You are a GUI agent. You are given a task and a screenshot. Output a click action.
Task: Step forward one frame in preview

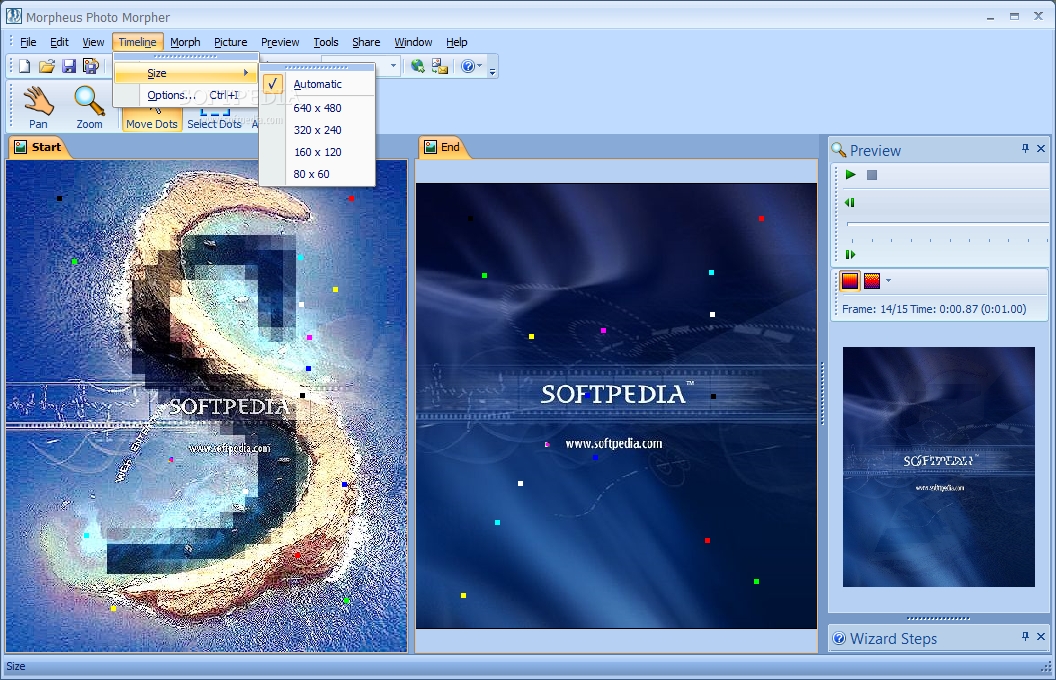(x=850, y=254)
